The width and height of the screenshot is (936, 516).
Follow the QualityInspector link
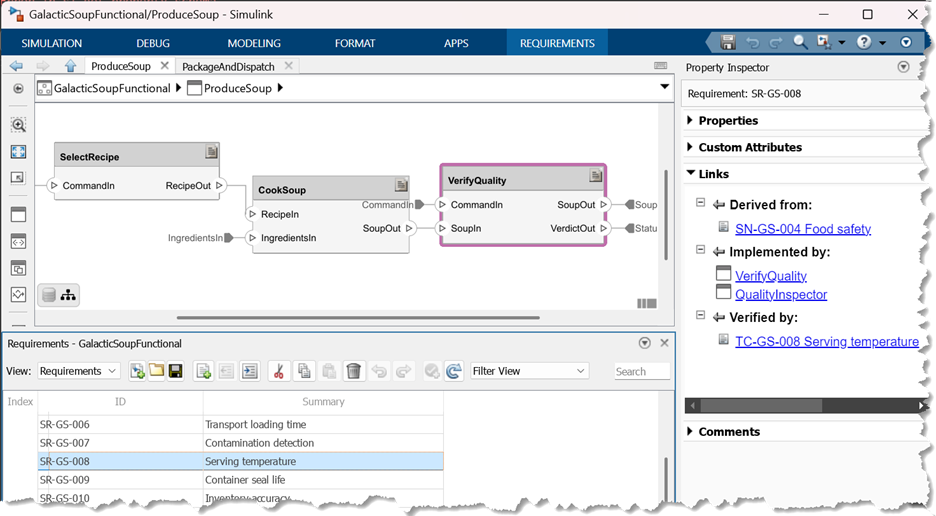point(780,294)
